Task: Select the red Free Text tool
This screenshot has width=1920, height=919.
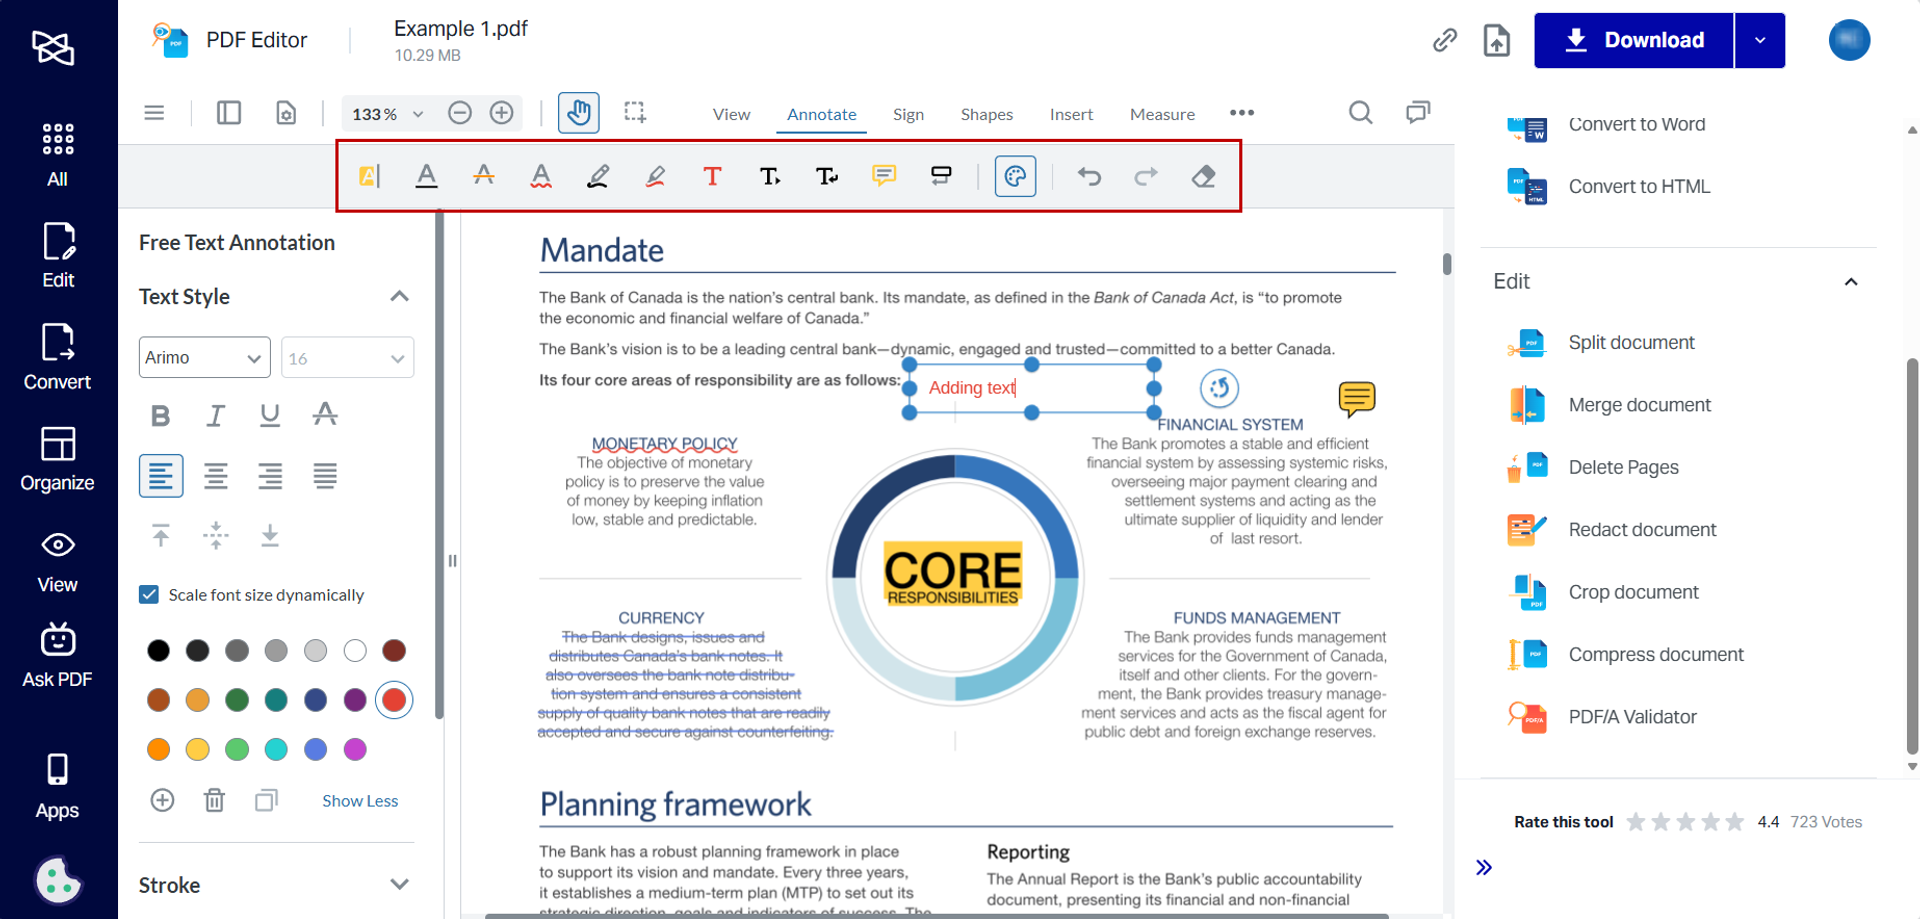Action: 712,176
